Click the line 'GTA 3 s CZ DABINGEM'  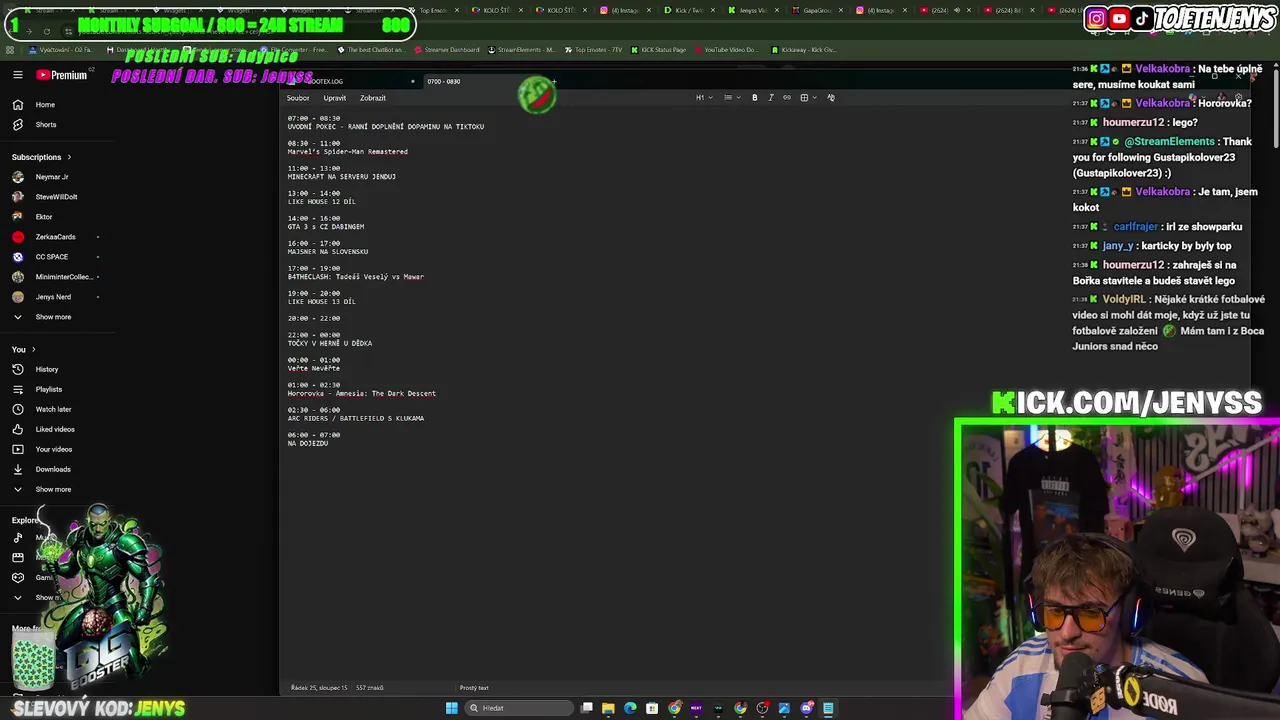coord(325,227)
